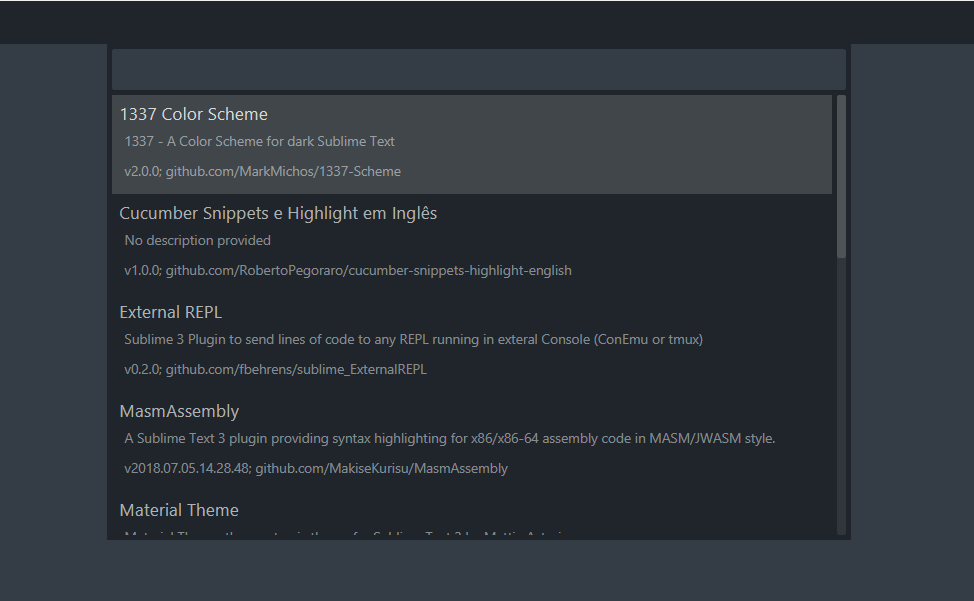This screenshot has height=601, width=974.
Task: Click the package list scrollbar thumb
Action: point(842,176)
